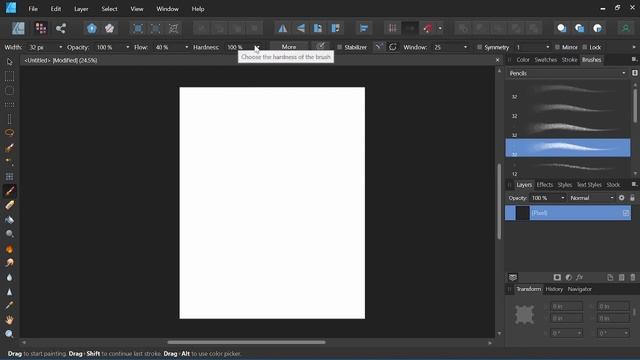Switch to the Liquify Persona icon
Image resolution: width=640 pixels, height=360 pixels.
point(41,28)
